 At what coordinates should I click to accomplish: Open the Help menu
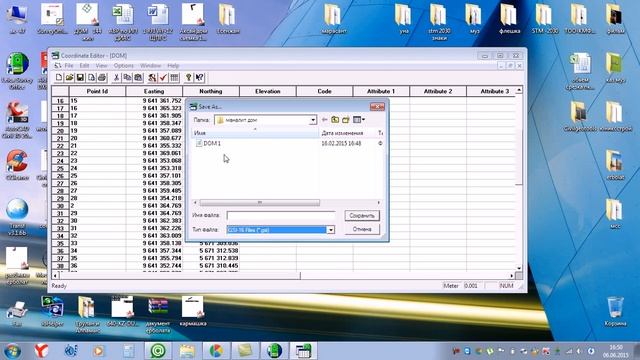(x=173, y=65)
